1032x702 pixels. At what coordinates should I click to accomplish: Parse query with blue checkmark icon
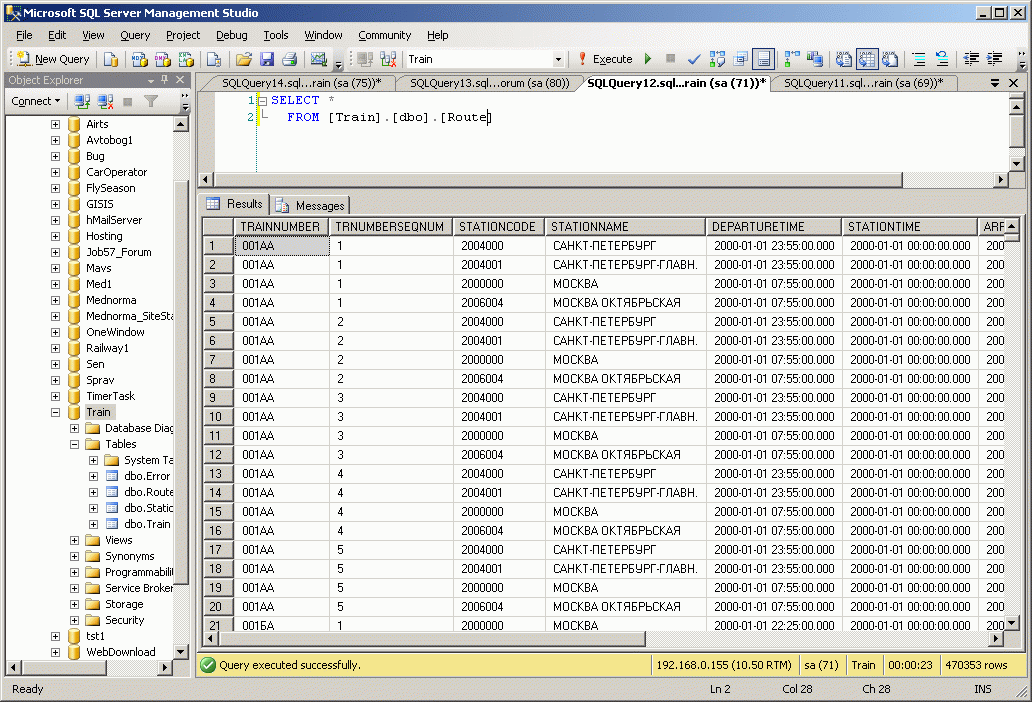694,59
